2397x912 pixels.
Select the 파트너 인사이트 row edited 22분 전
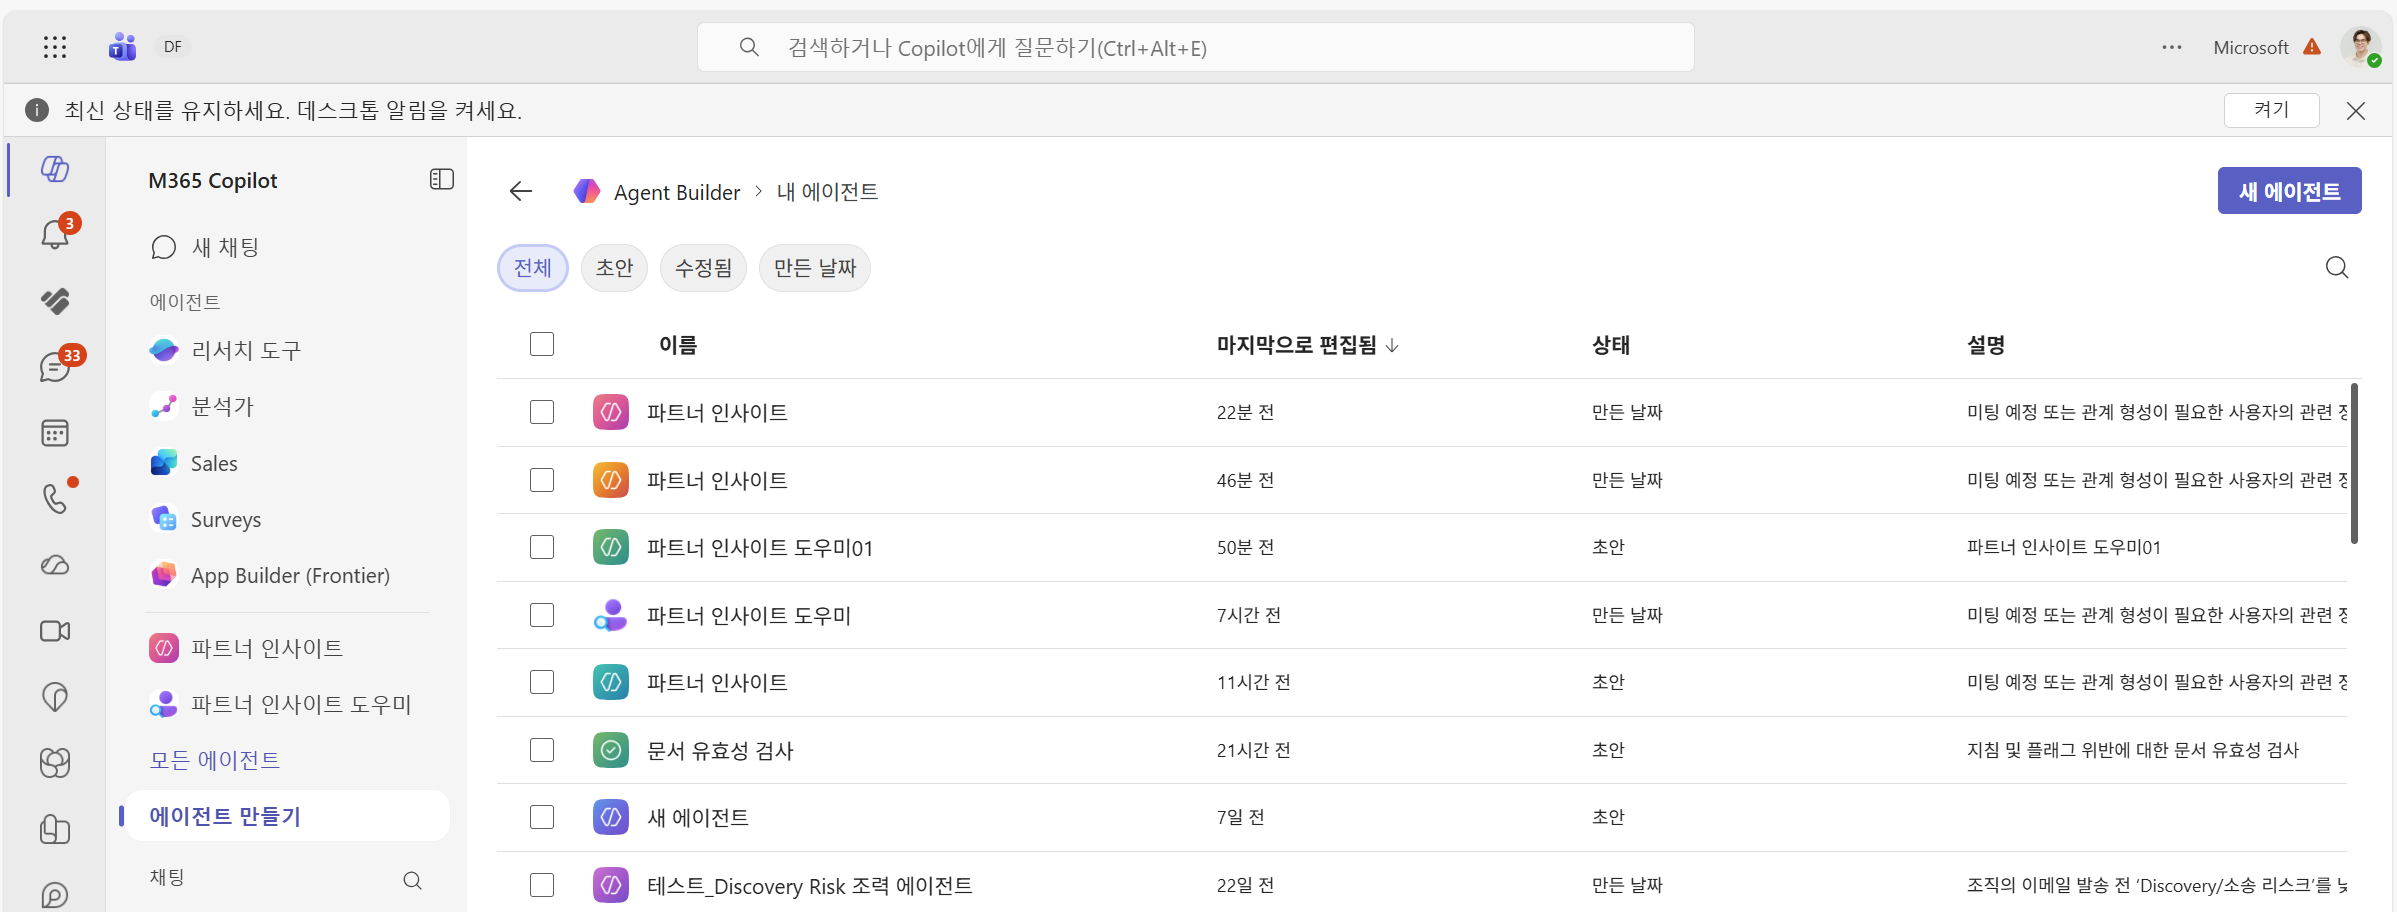(542, 412)
